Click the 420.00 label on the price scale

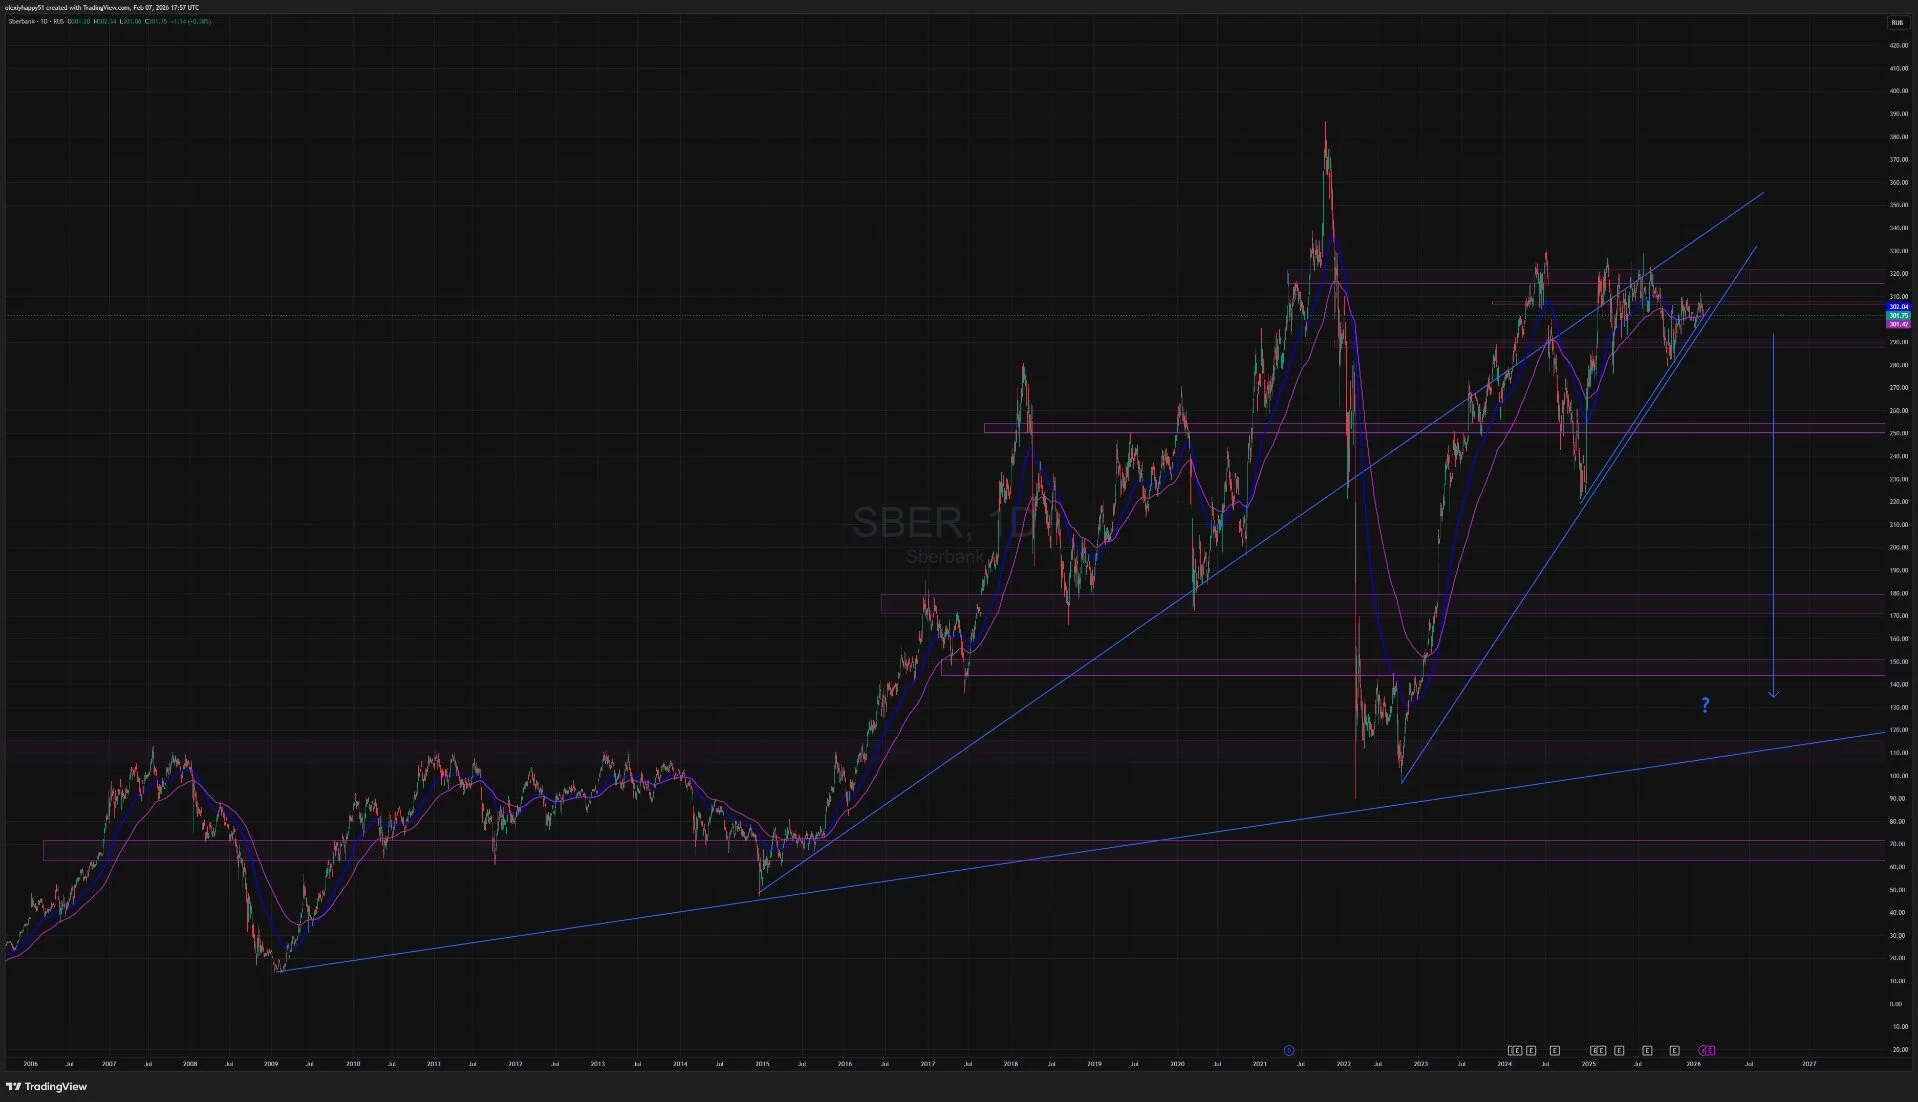(x=1897, y=46)
